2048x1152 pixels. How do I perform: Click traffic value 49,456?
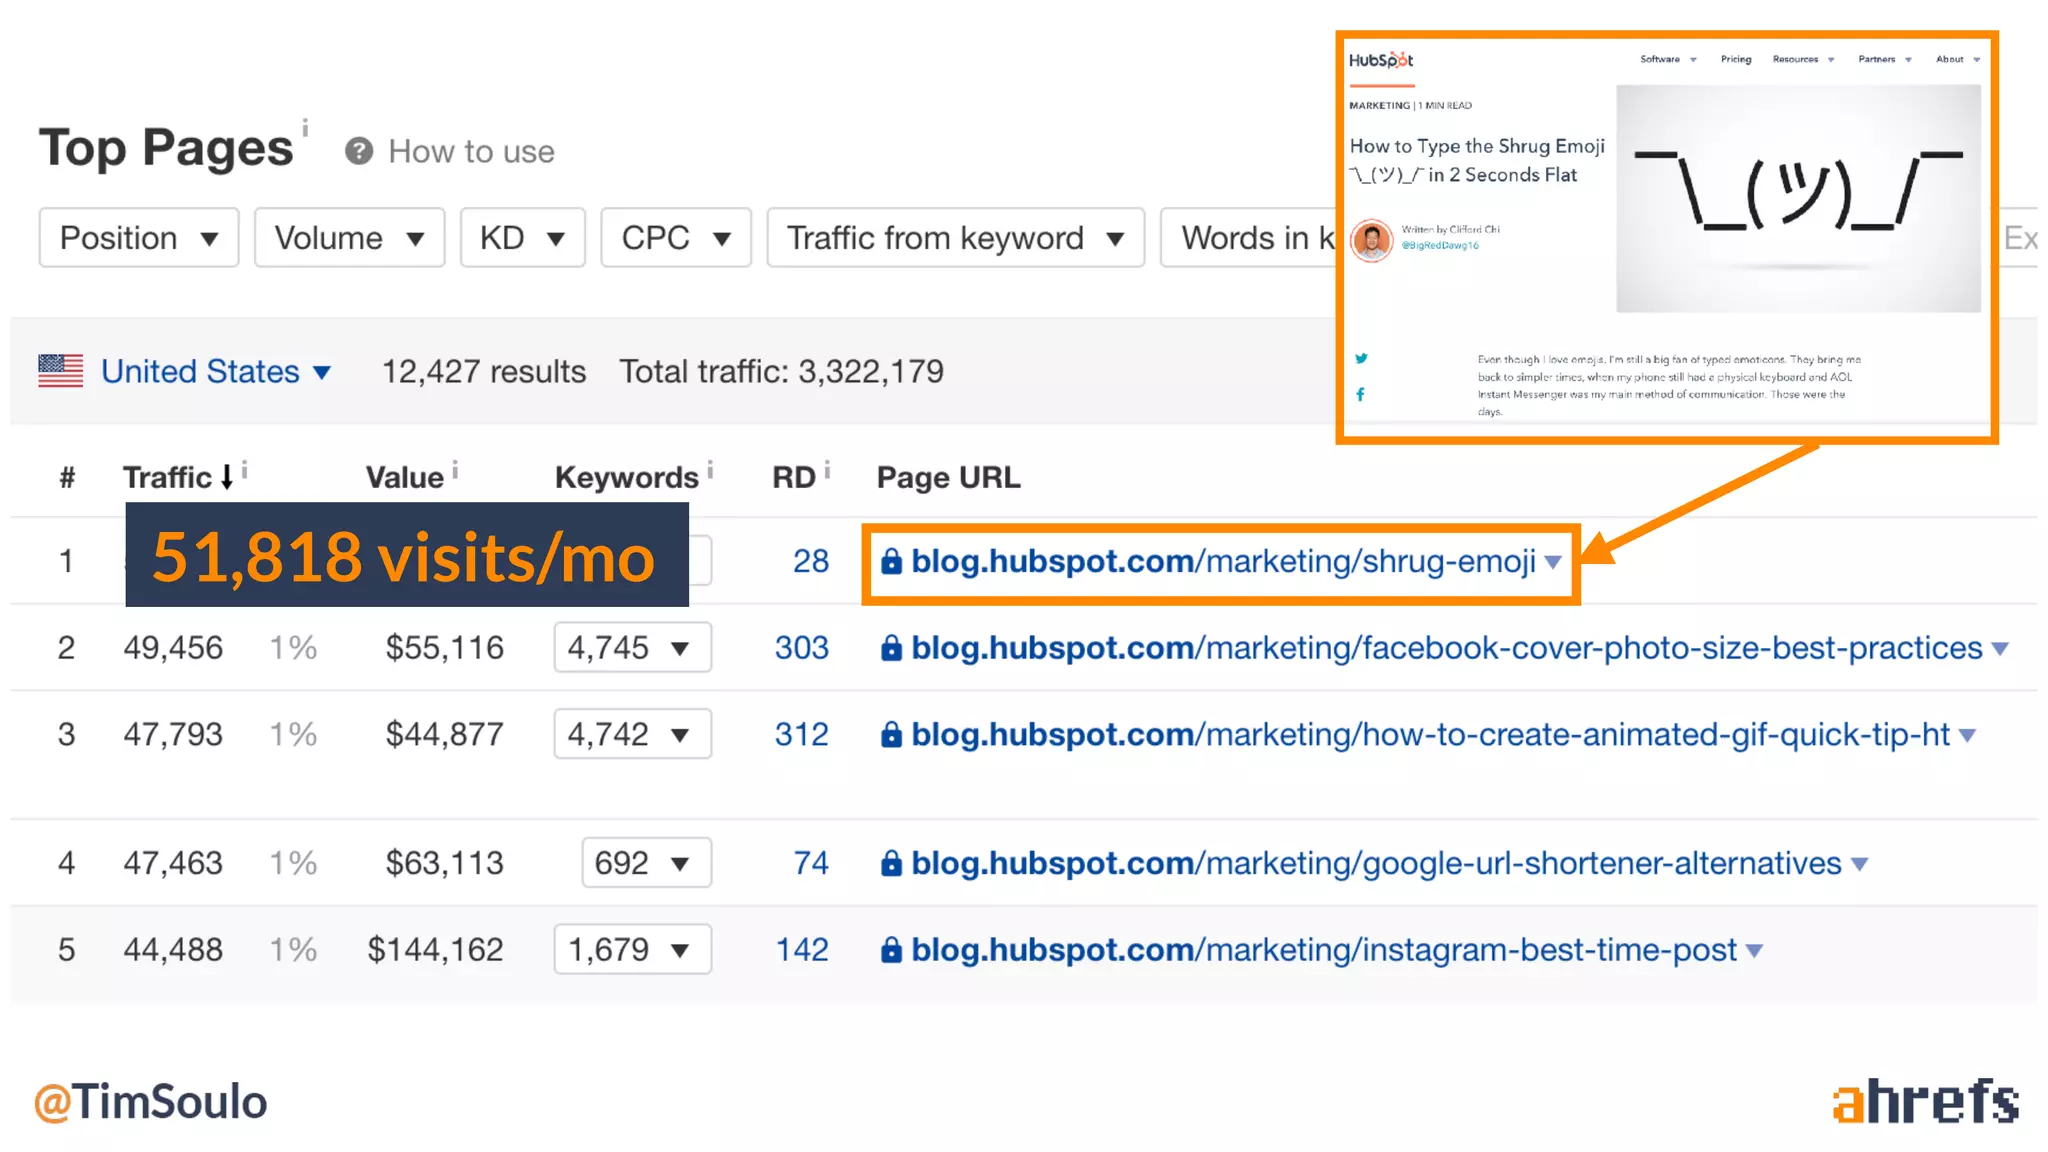[x=173, y=648]
